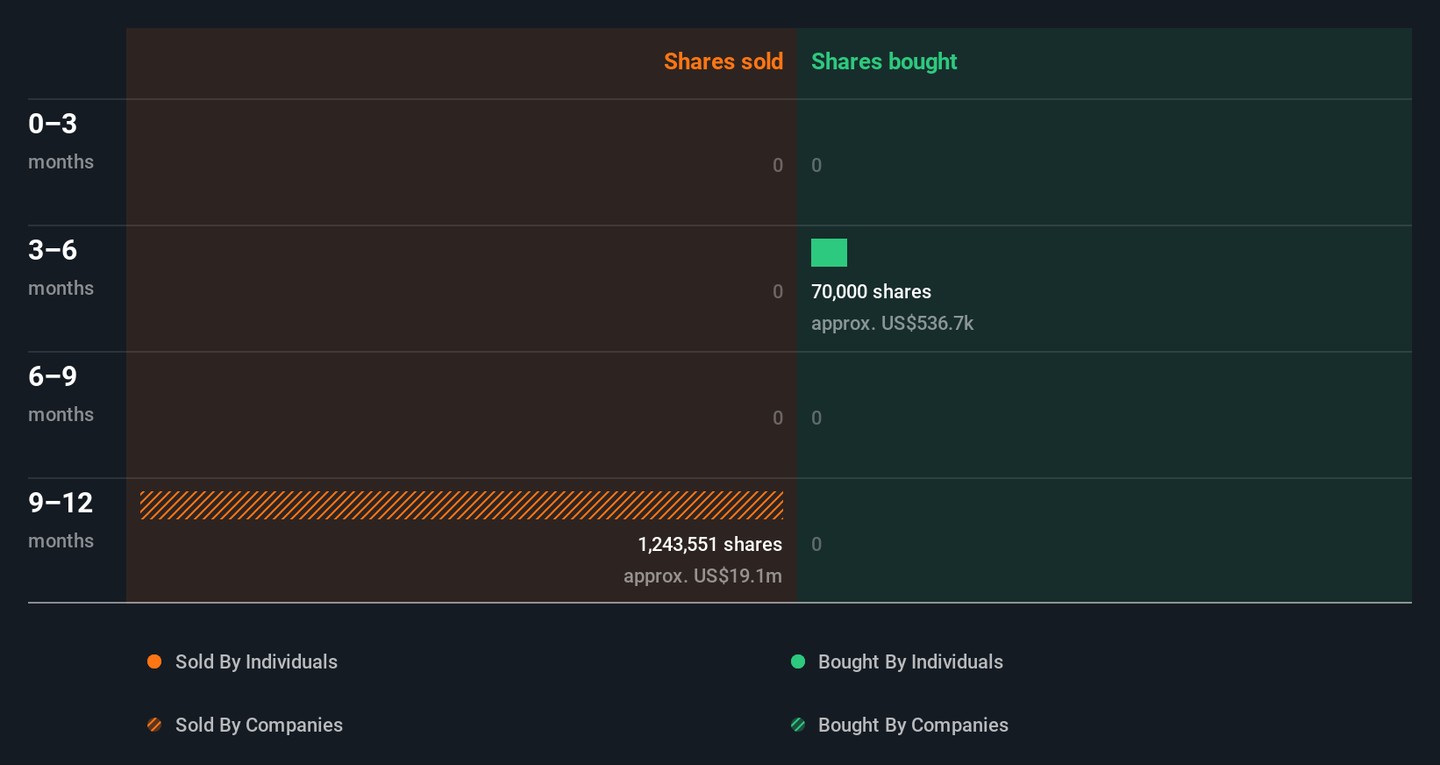
Task: Click the orange Sold By Individuals legend dot
Action: [x=154, y=662]
